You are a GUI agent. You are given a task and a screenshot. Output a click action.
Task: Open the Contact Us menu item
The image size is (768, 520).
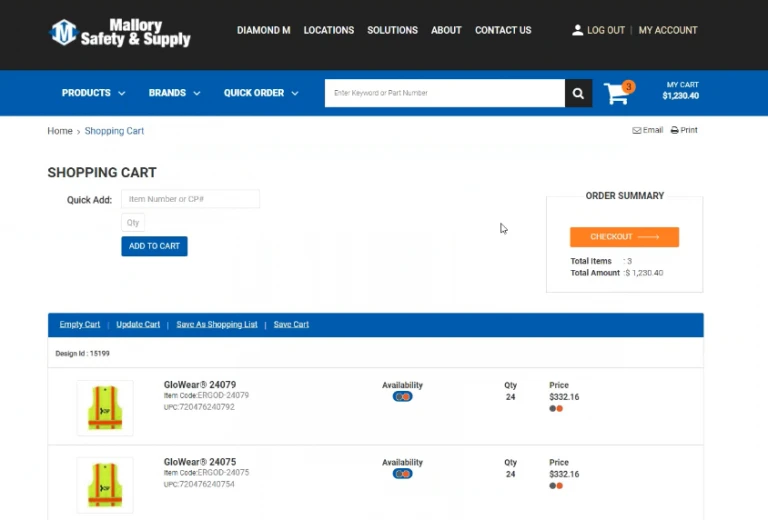[503, 30]
